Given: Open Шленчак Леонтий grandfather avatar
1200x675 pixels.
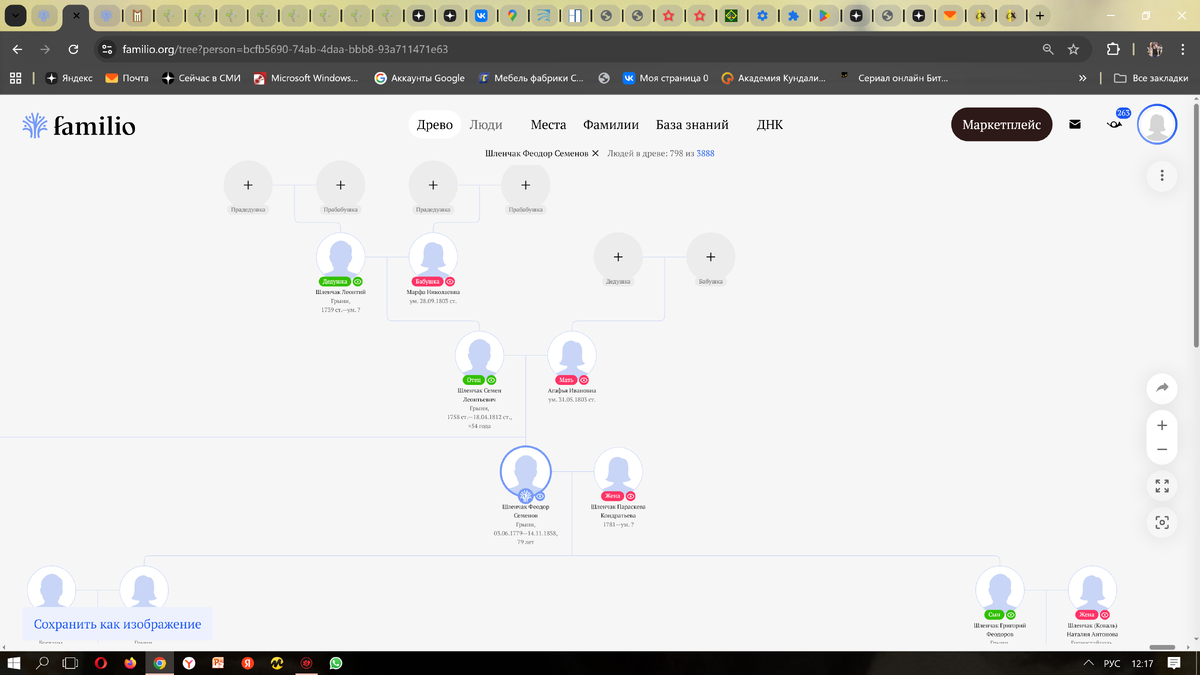Looking at the screenshot, I should [341, 257].
